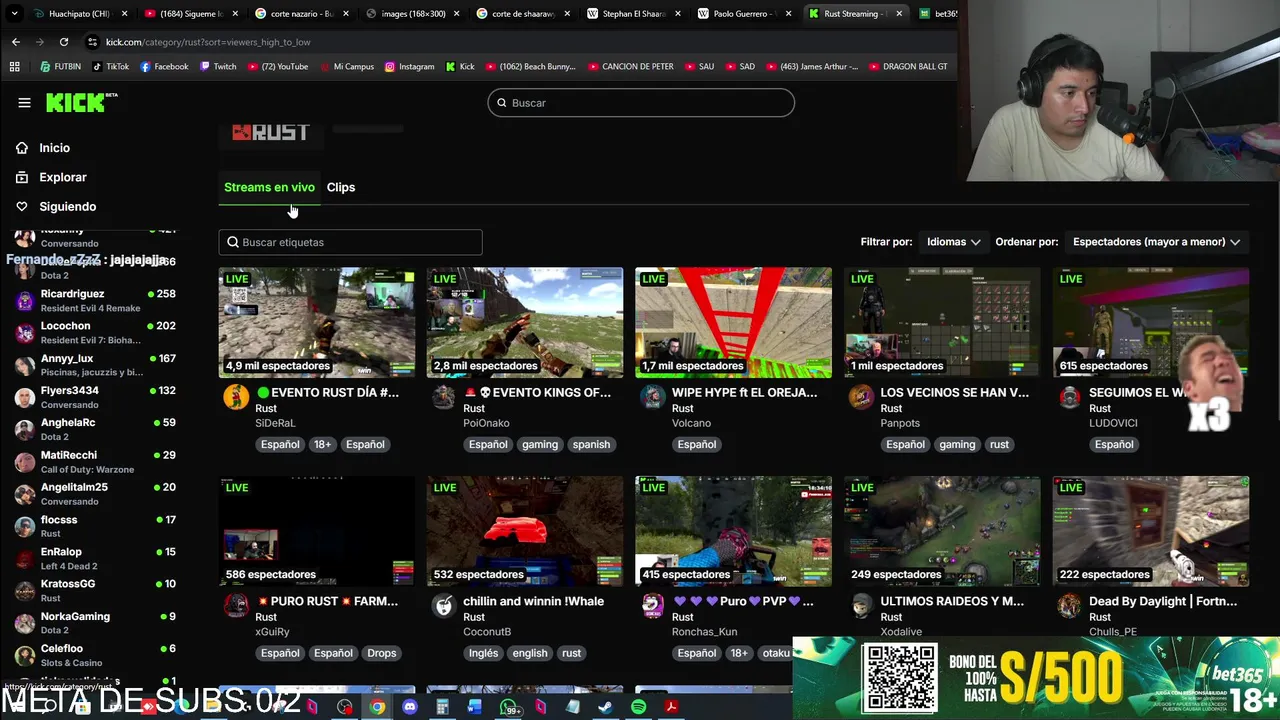The height and width of the screenshot is (720, 1280).
Task: Select the Streams en vivo tab
Action: click(269, 187)
